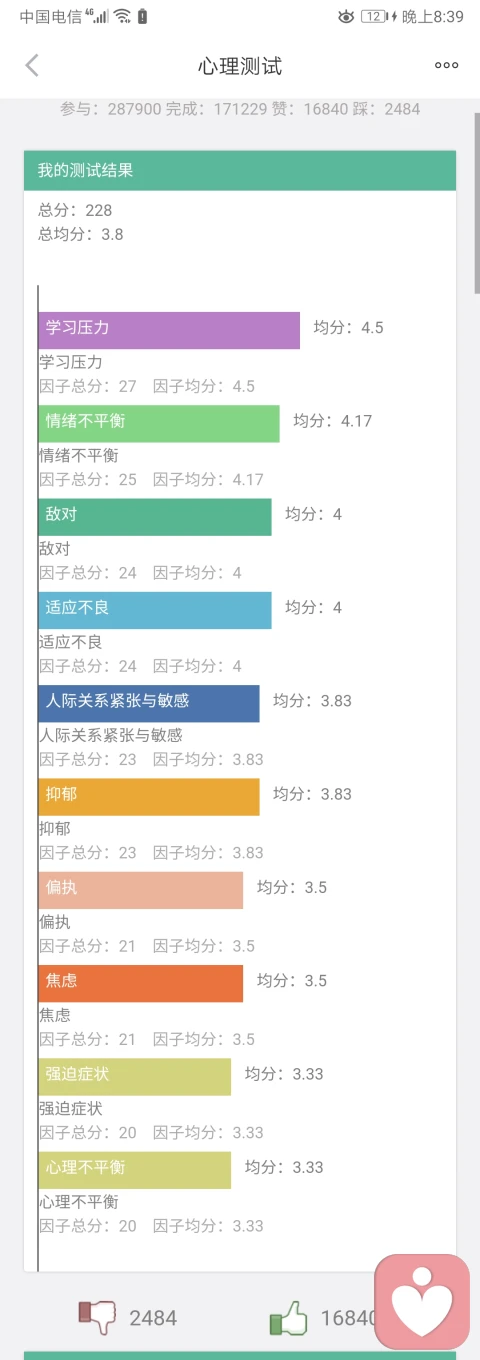Open the three-dot more options menu
Image resolution: width=480 pixels, height=1360 pixels.
pos(446,66)
